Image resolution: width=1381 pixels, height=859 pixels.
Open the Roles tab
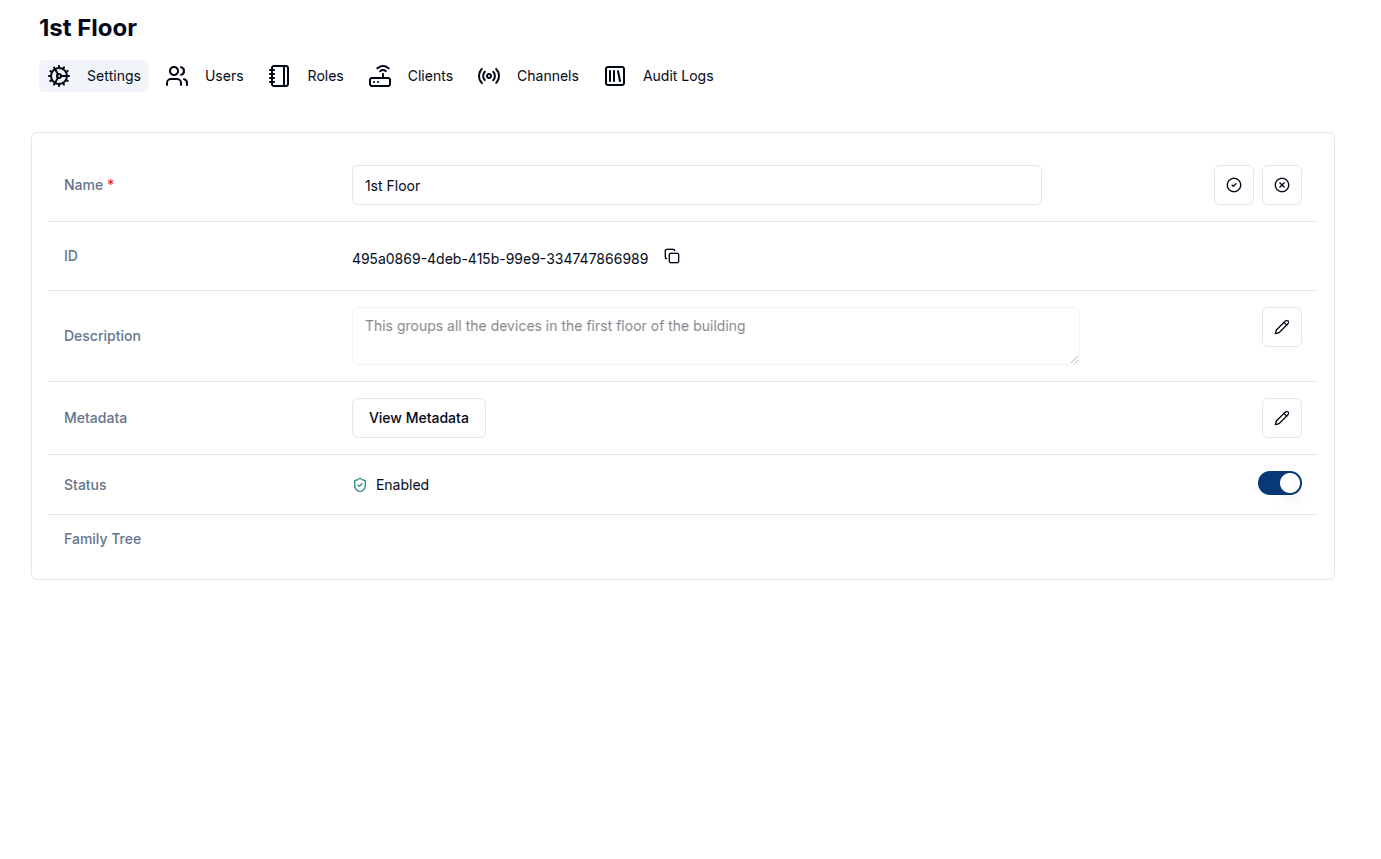tap(306, 76)
